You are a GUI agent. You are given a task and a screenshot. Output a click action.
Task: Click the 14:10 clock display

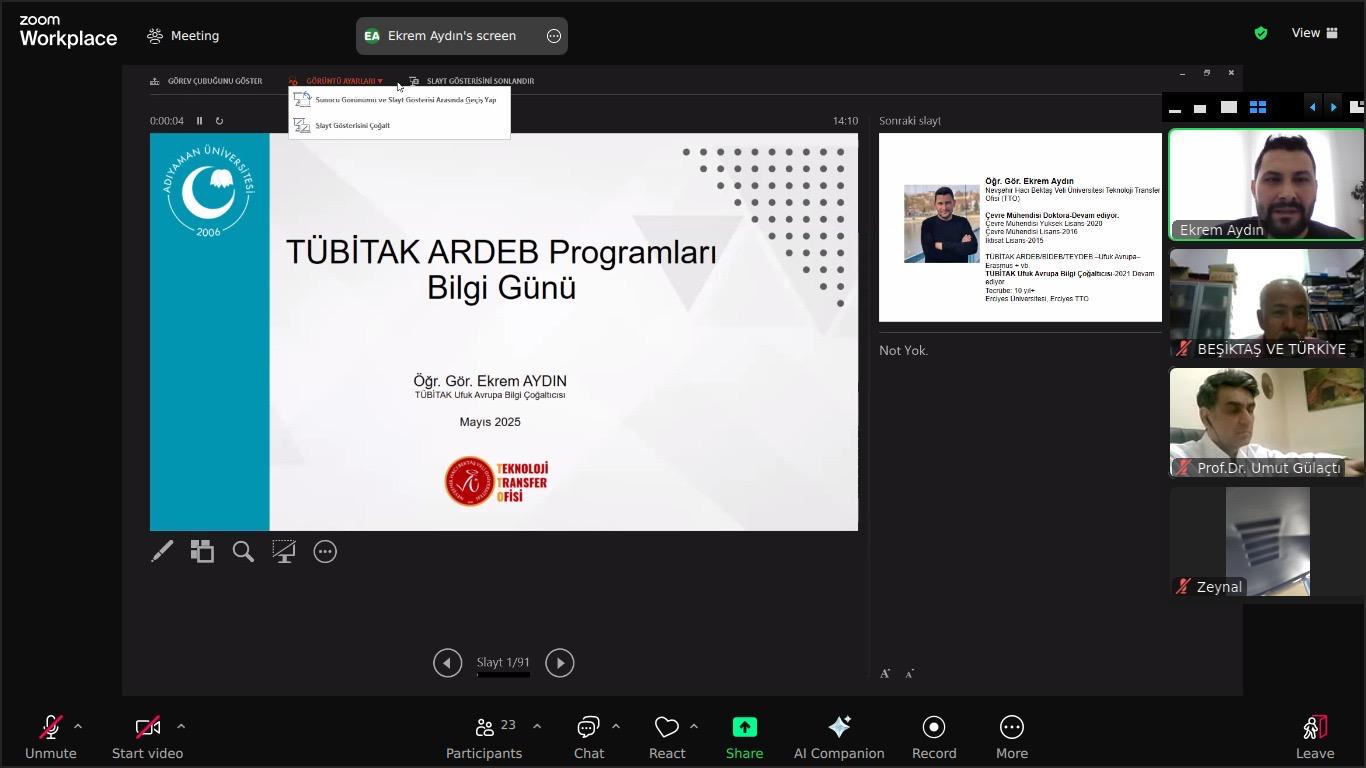coord(845,121)
